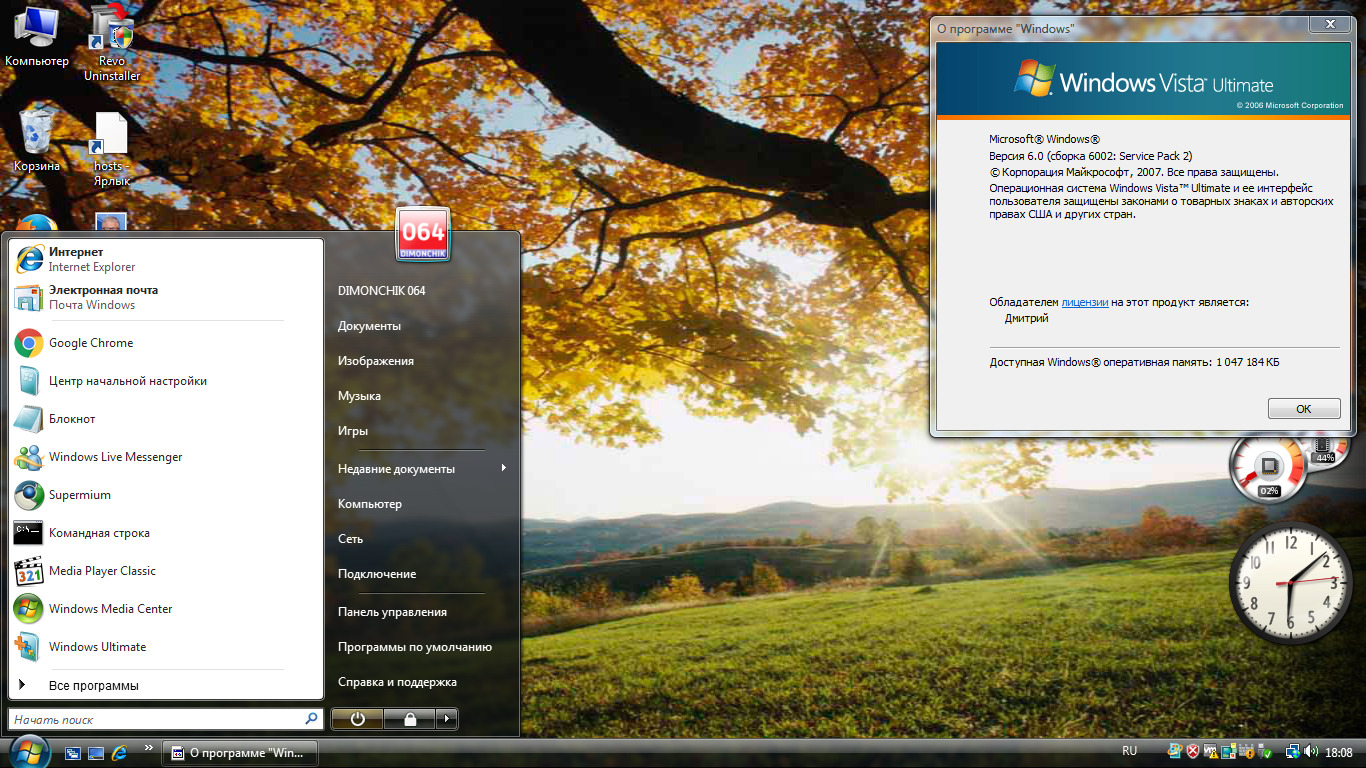Open Supermium browser in the Start menu
Image resolution: width=1366 pixels, height=768 pixels.
(79, 495)
